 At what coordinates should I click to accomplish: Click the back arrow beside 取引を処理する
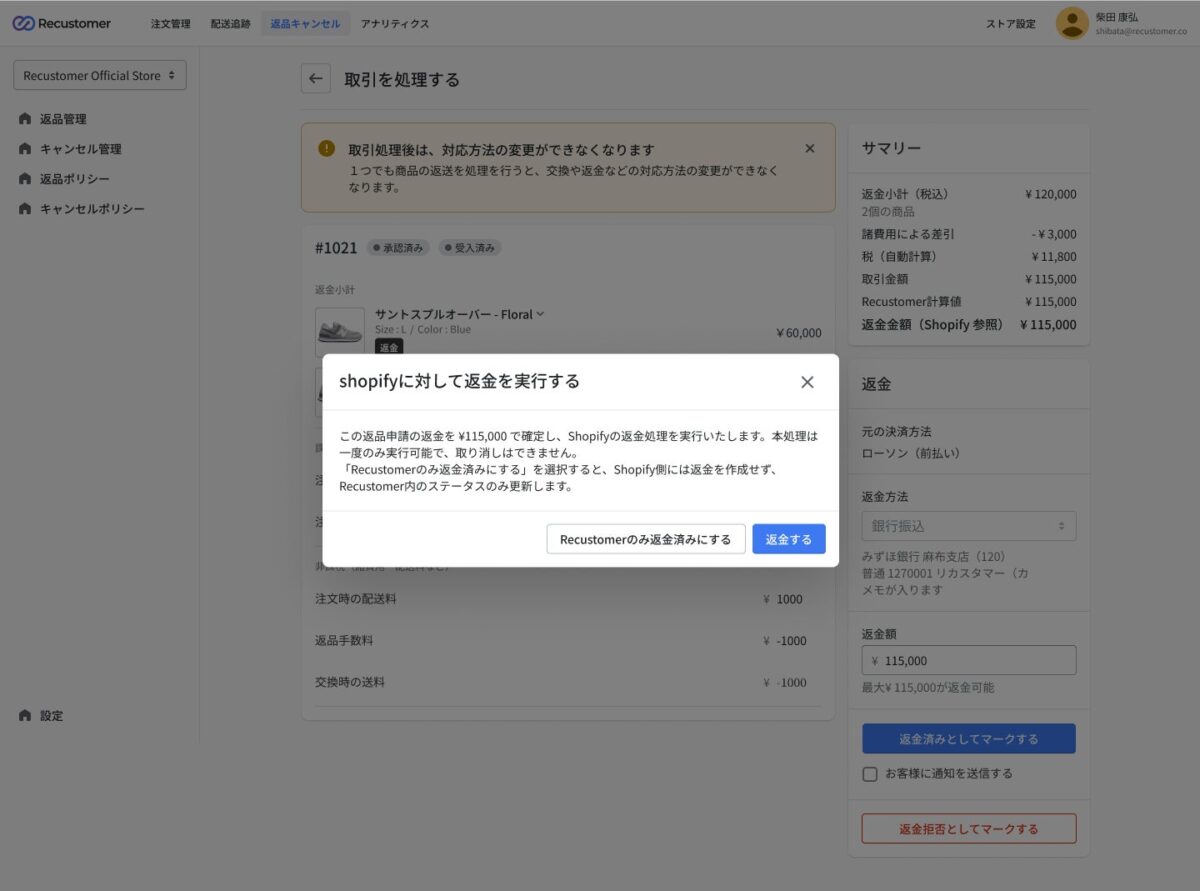pyautogui.click(x=315, y=78)
